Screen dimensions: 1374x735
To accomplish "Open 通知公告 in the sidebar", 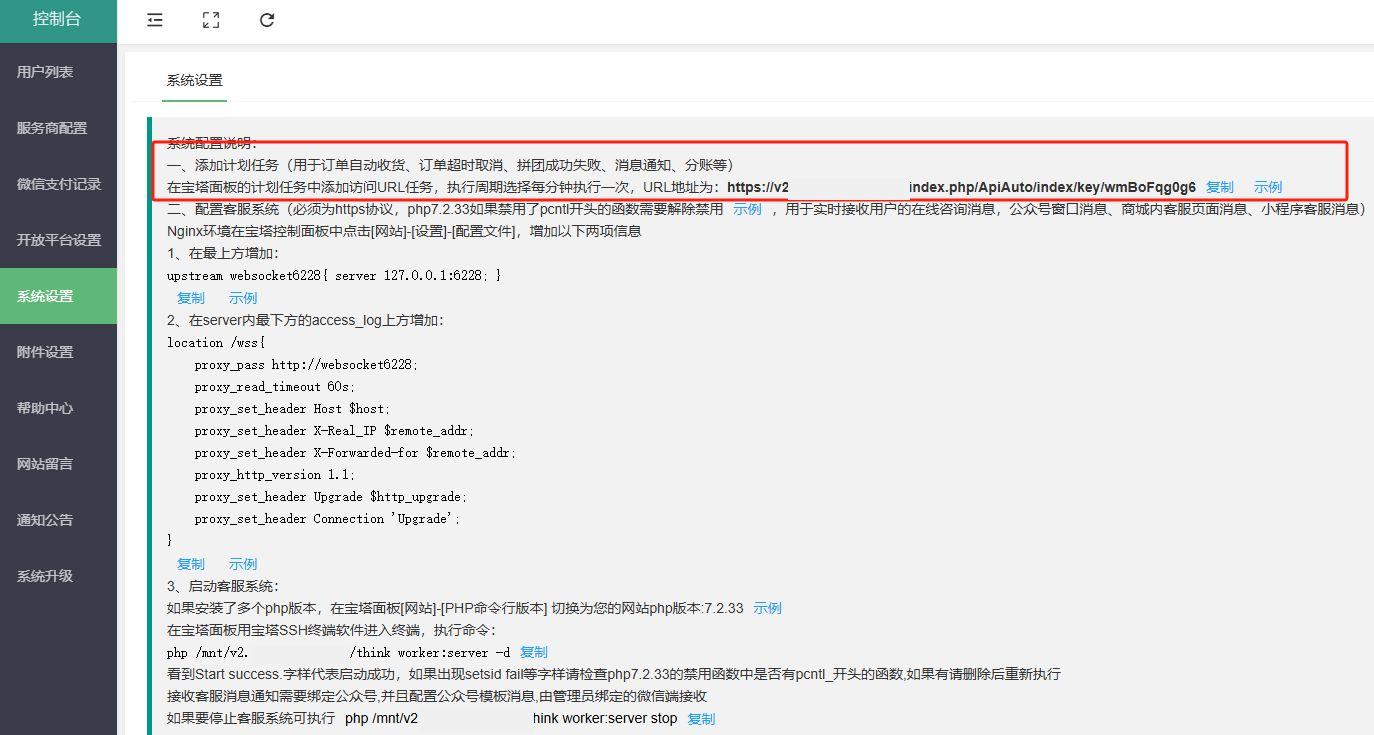I will tap(45, 520).
